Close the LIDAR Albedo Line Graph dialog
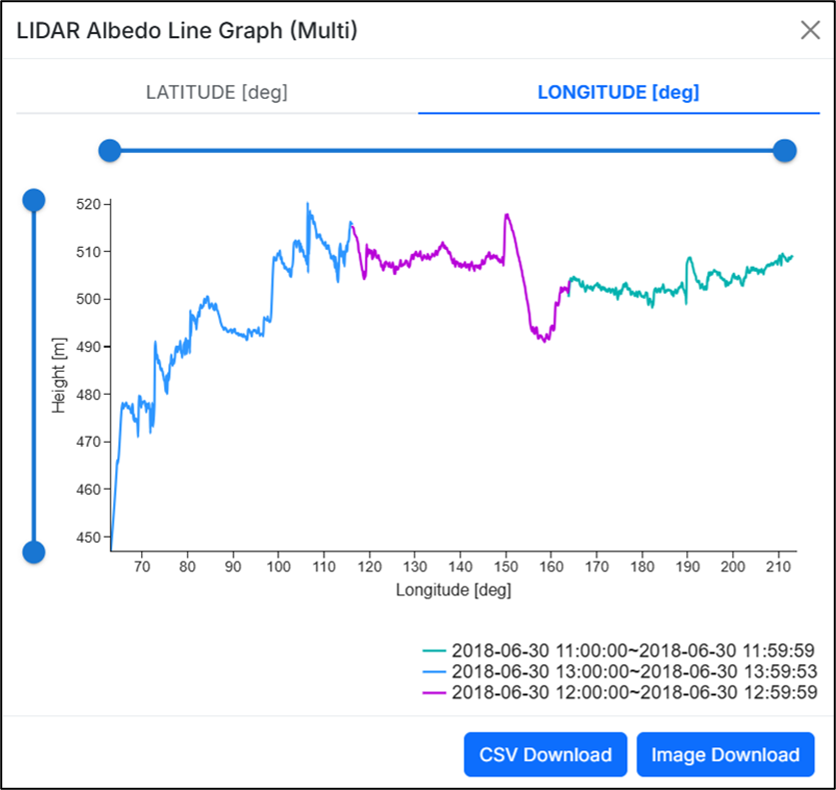Screen dimensions: 836x790 (x=810, y=30)
